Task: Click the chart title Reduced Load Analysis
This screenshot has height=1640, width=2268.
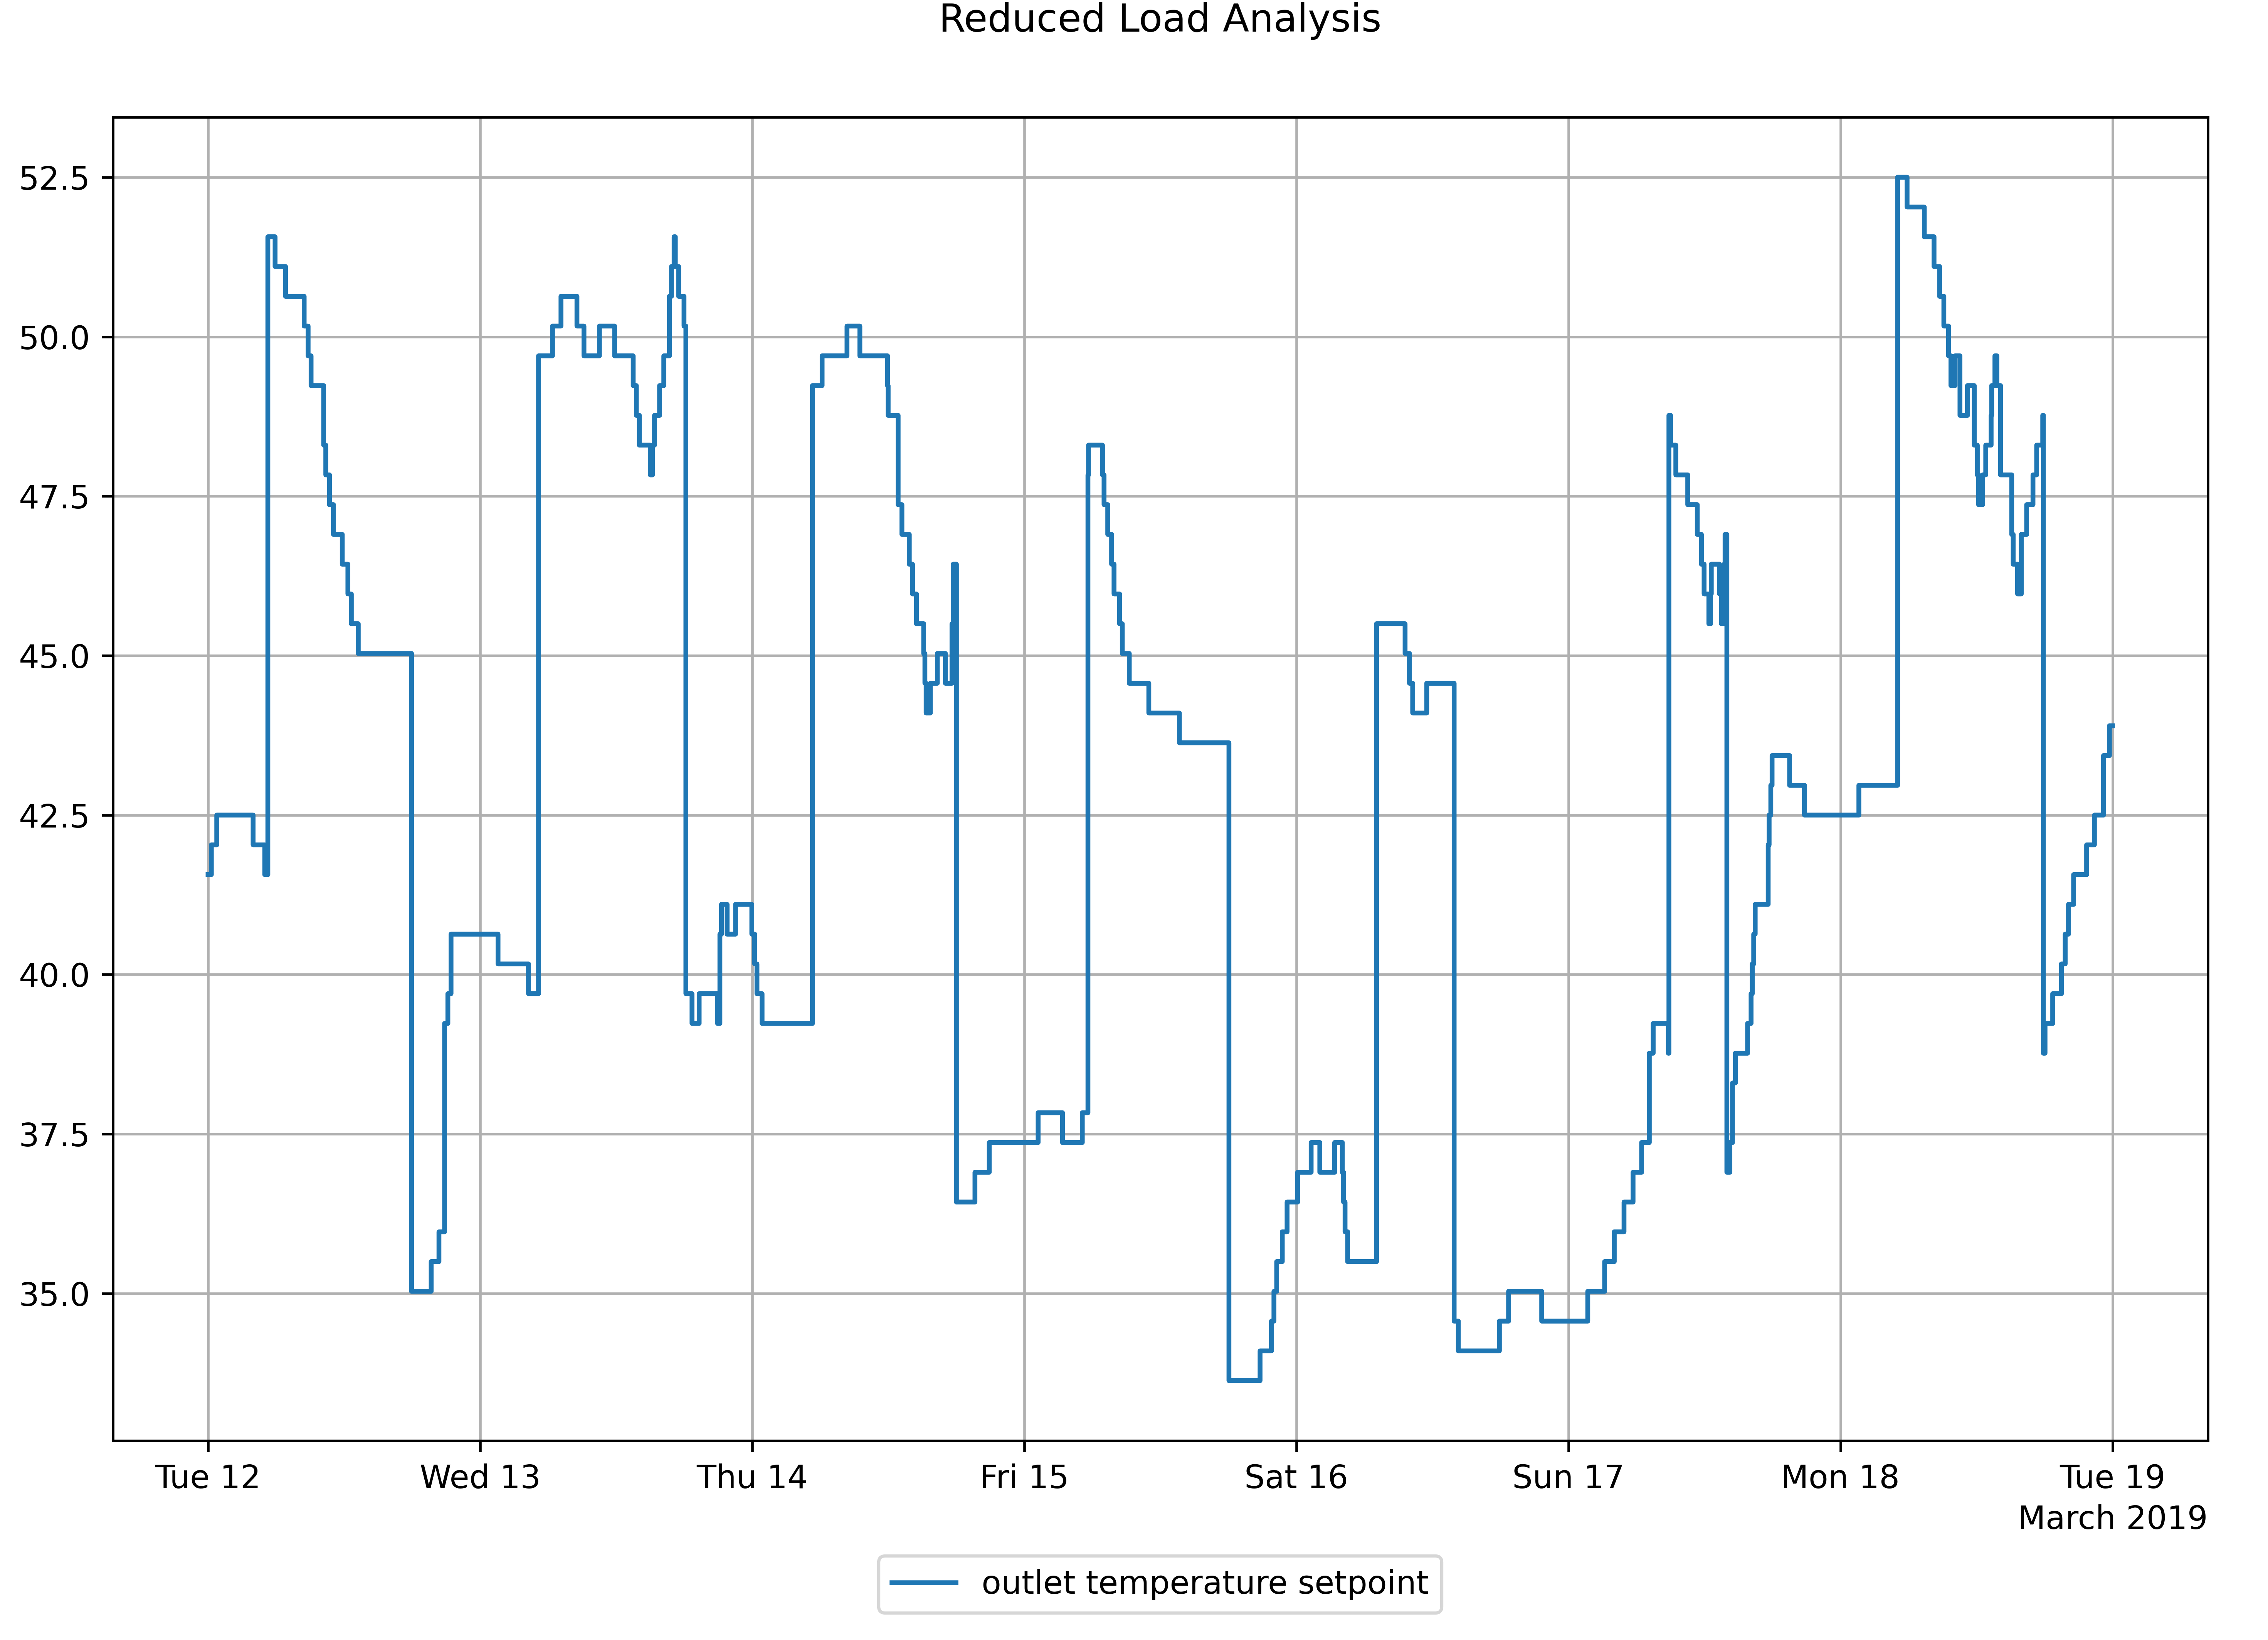Action: point(1160,18)
